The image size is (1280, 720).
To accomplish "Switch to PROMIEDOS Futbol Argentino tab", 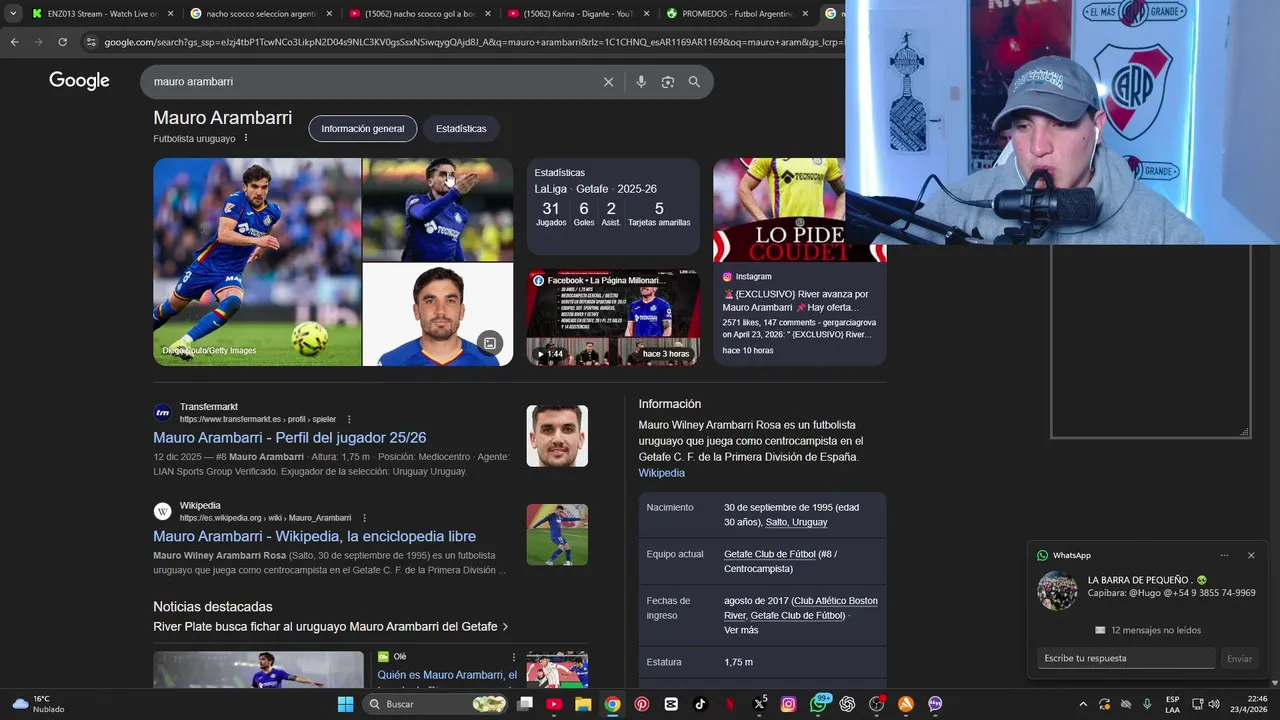I will [x=738, y=14].
